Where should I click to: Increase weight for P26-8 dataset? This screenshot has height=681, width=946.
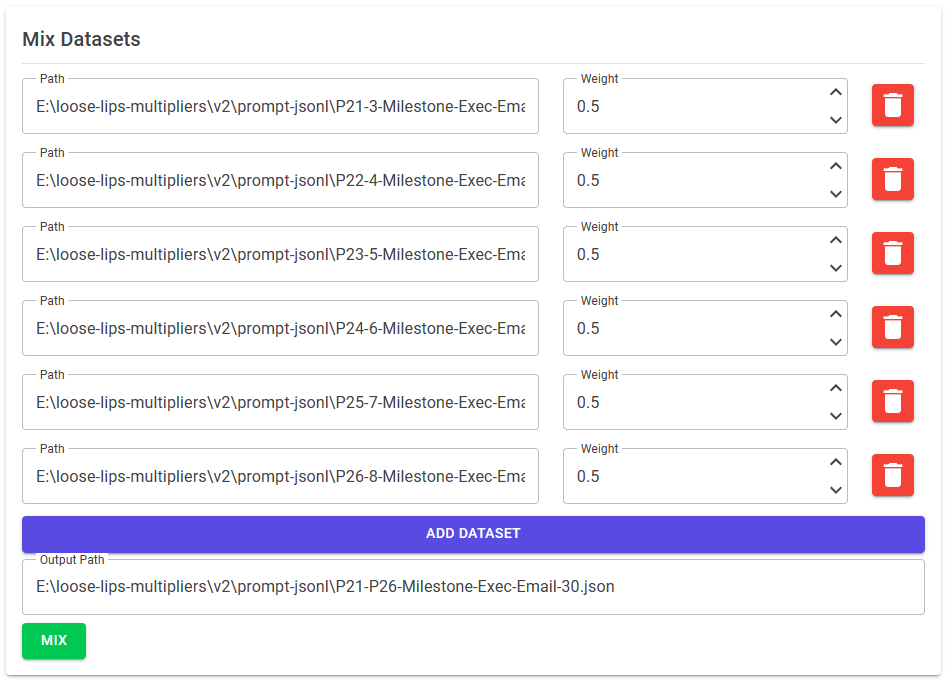tap(836, 462)
